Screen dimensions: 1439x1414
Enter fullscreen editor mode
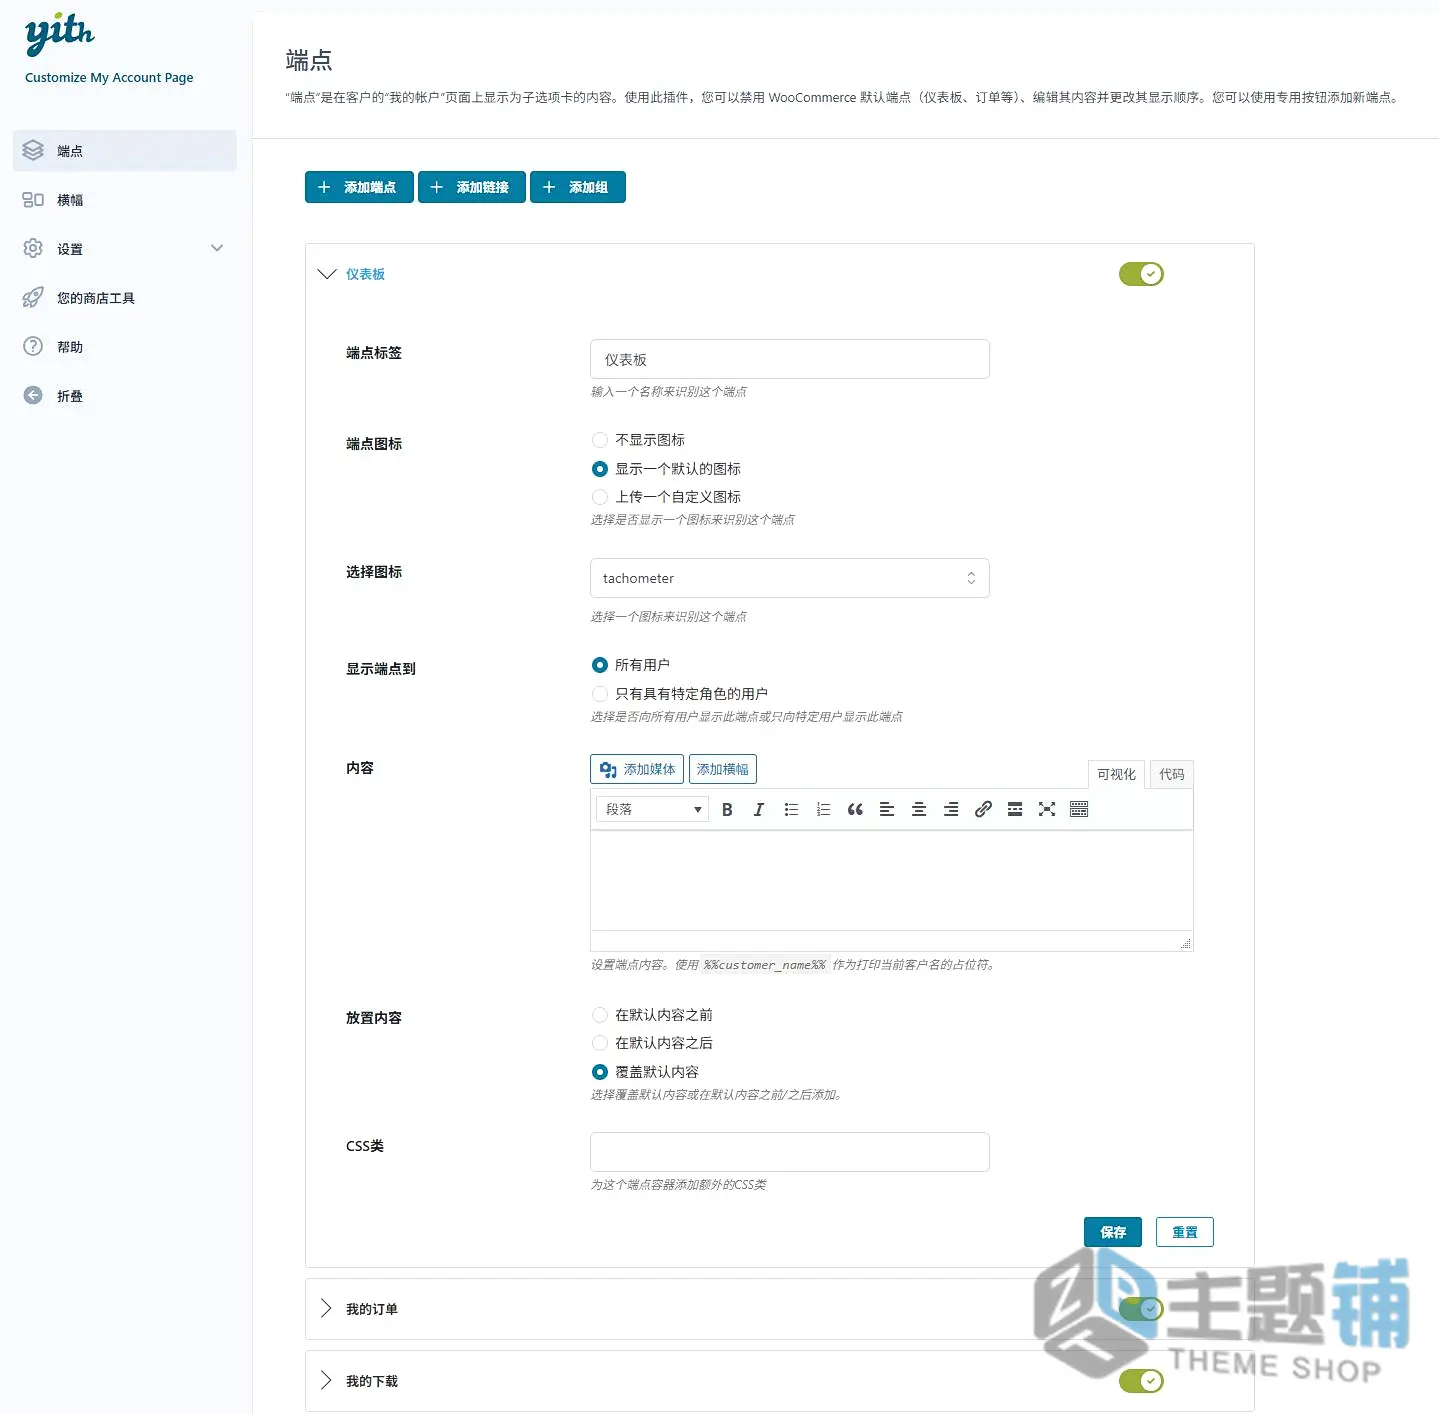tap(1047, 809)
